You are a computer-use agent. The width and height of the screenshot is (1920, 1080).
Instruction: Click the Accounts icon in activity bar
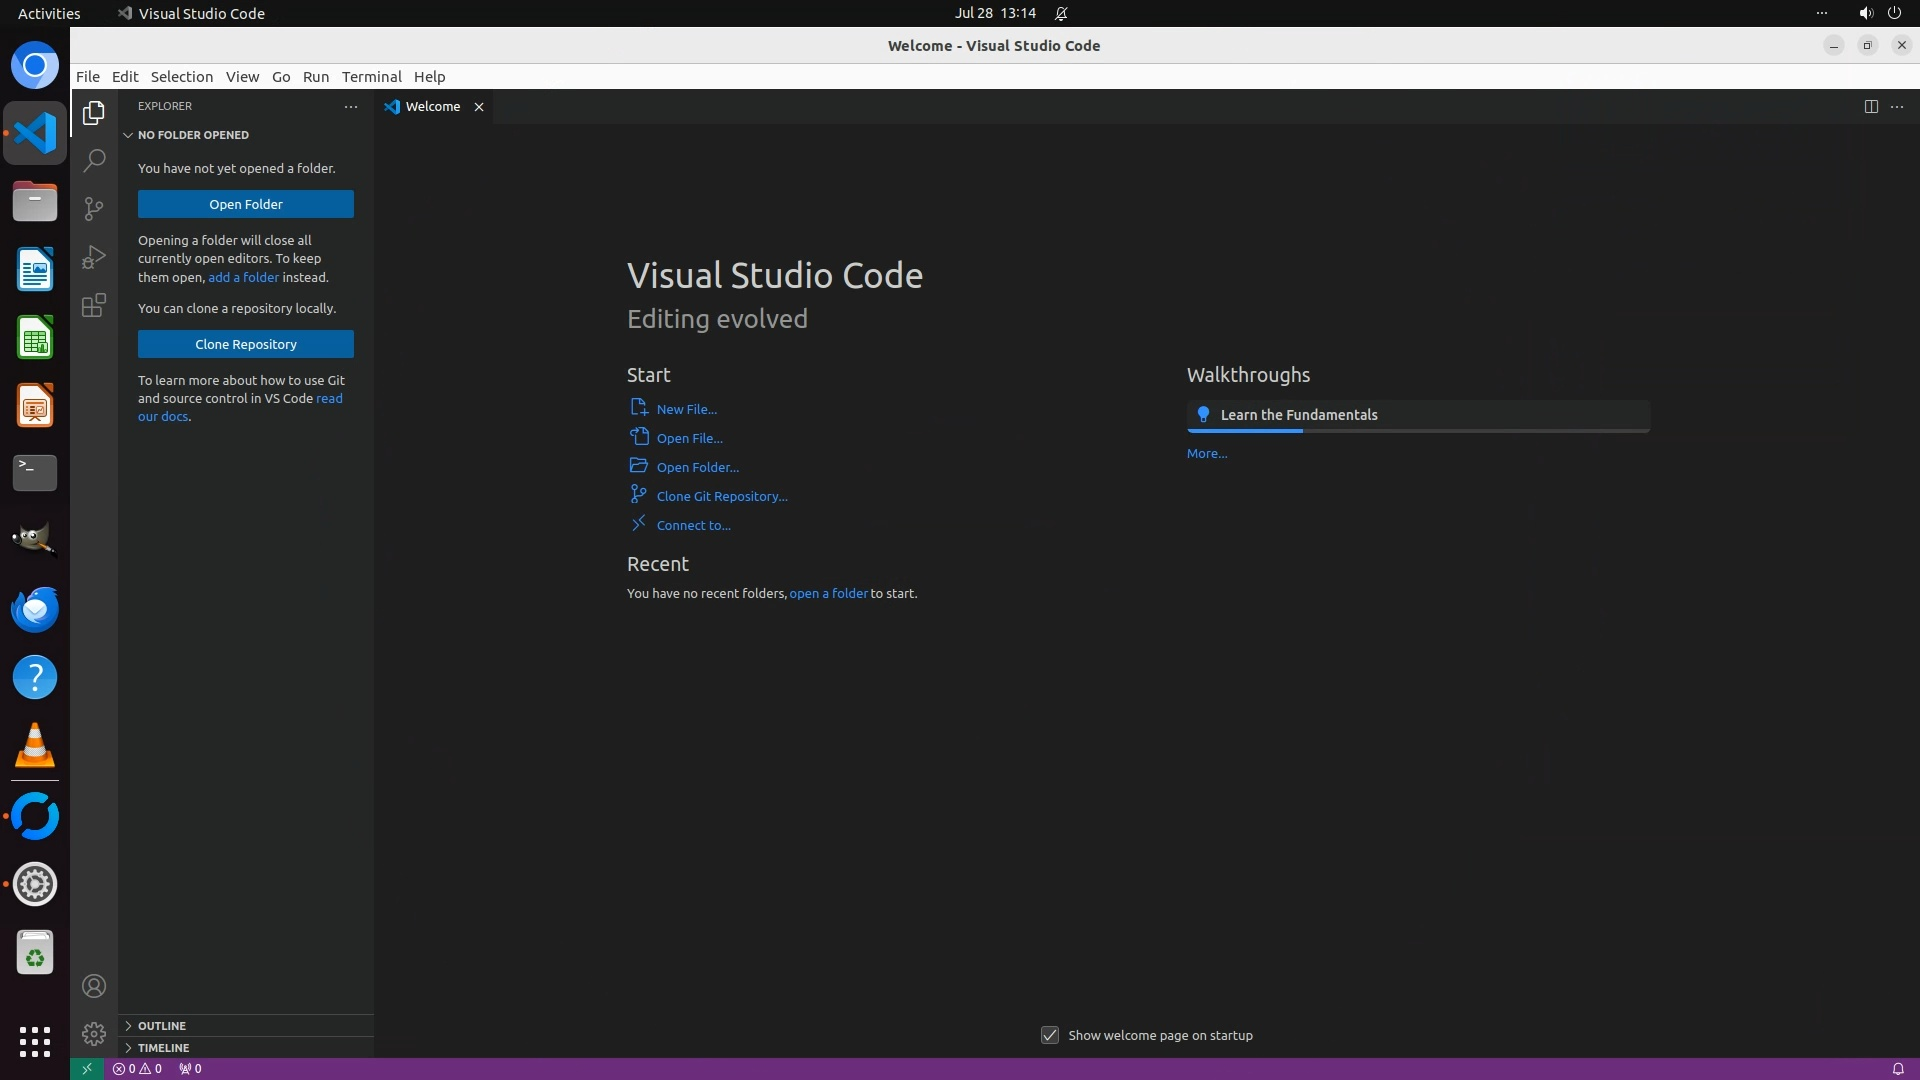pos(94,986)
